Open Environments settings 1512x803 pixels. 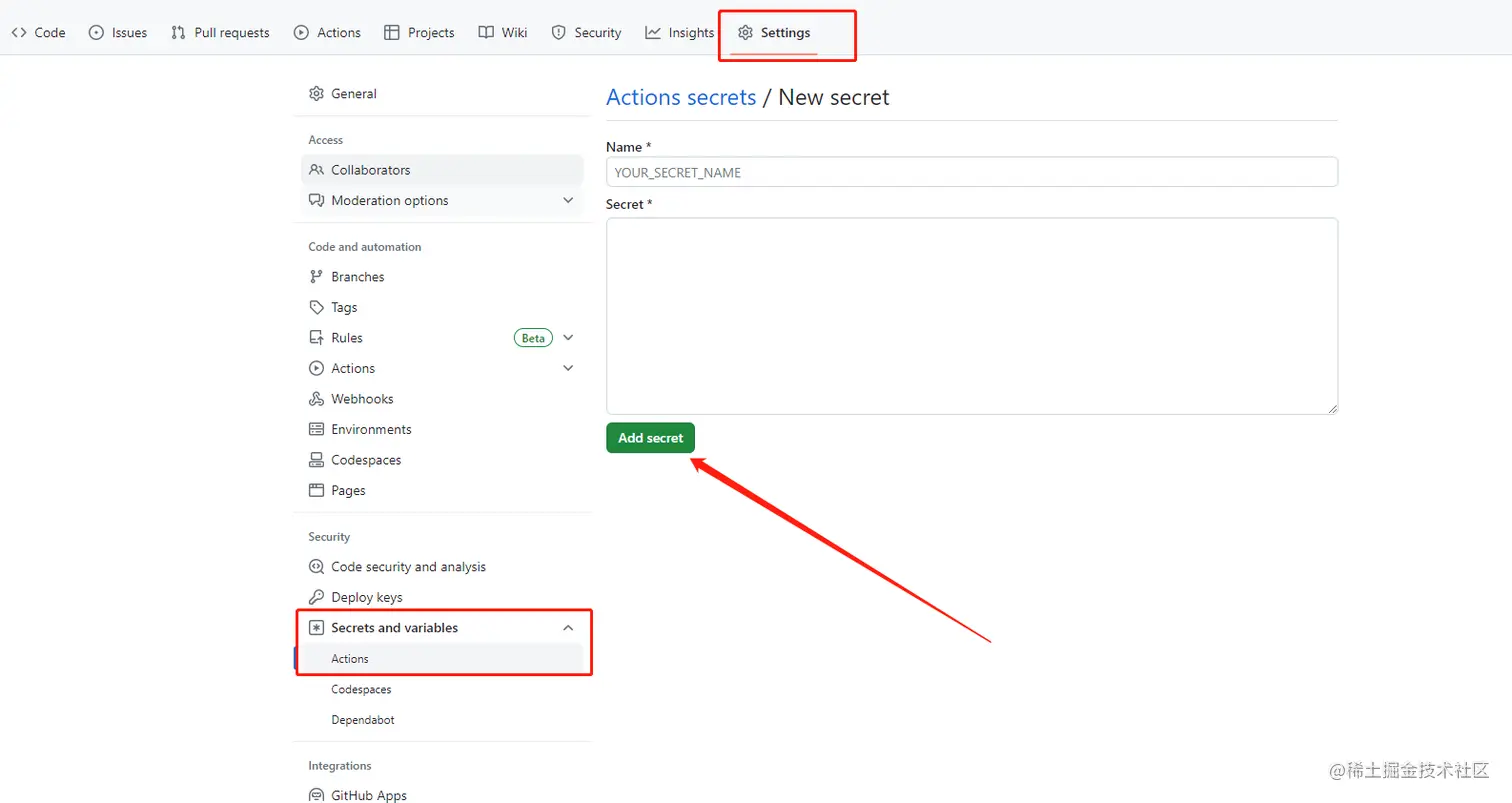tap(442, 429)
